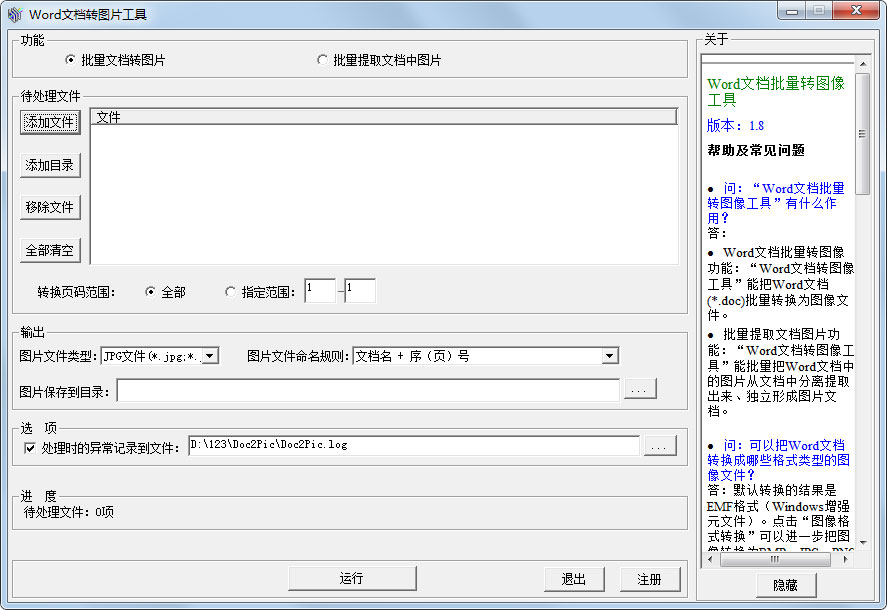Open 图片文件类型 dropdown
Viewport: 887px width, 610px height.
tap(210, 356)
